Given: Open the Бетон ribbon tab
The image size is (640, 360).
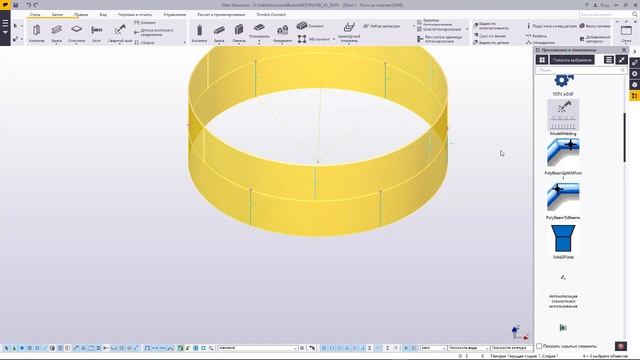Looking at the screenshot, I should pos(57,14).
